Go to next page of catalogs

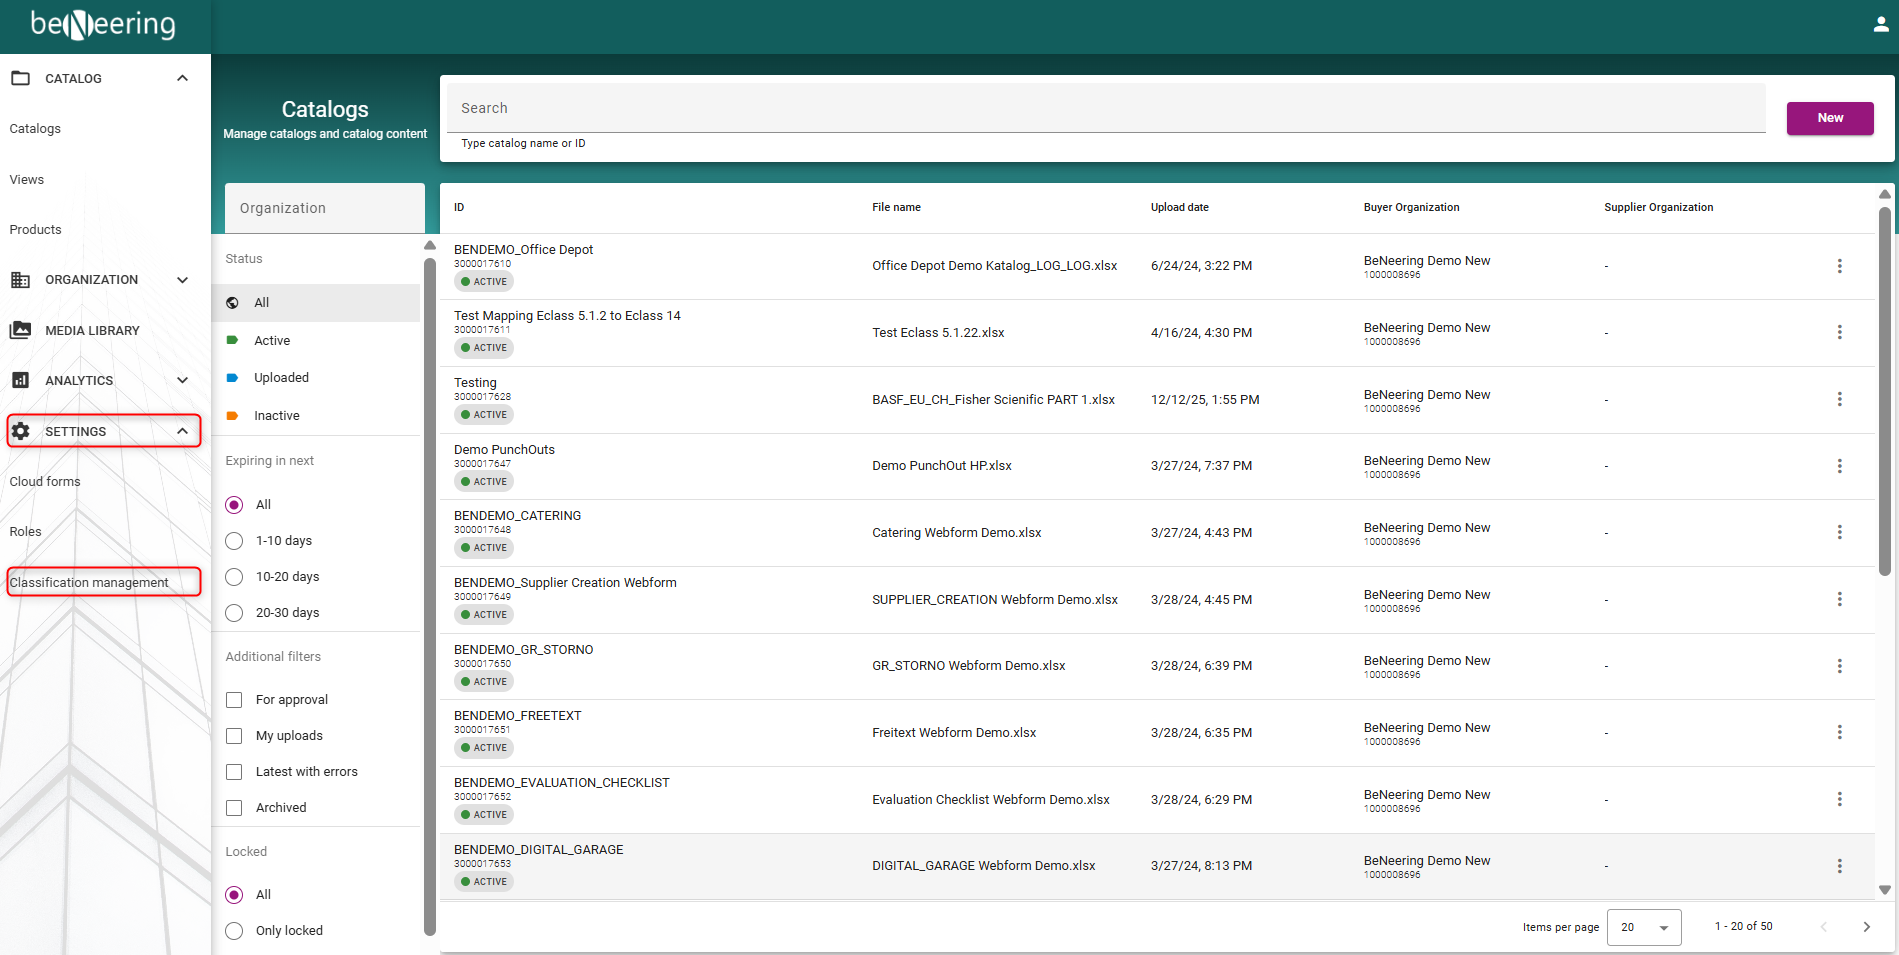(x=1866, y=927)
